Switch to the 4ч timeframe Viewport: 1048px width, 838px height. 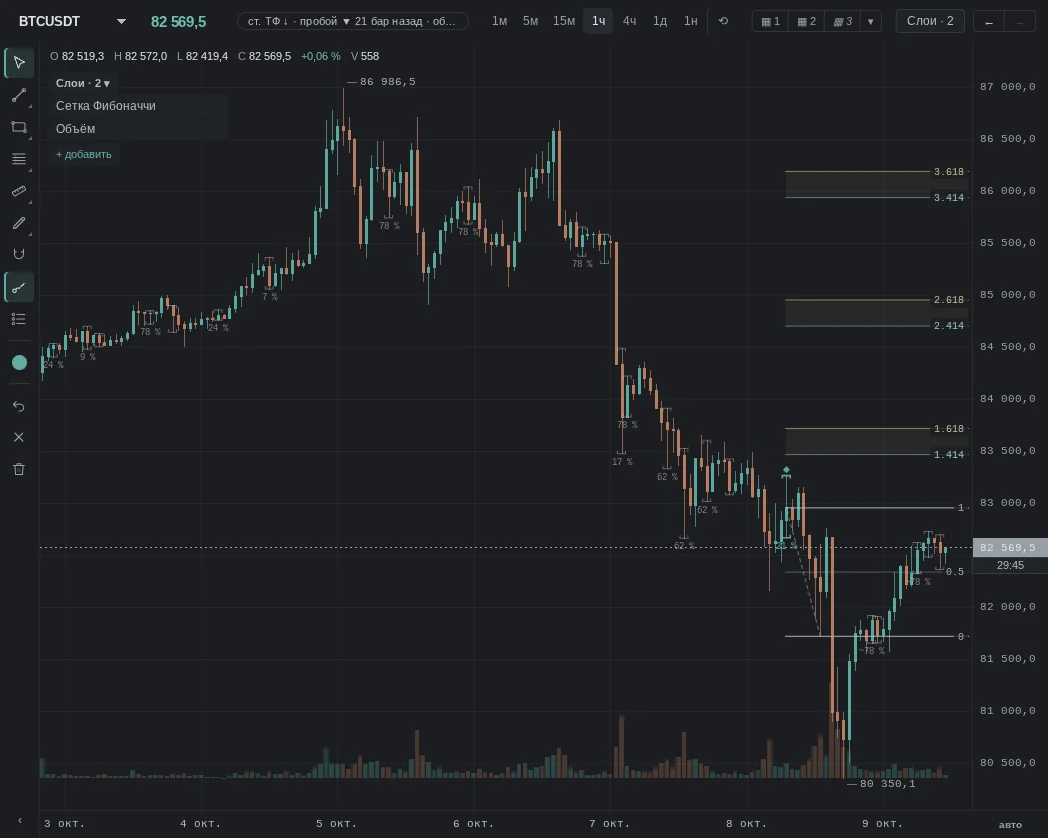[629, 21]
